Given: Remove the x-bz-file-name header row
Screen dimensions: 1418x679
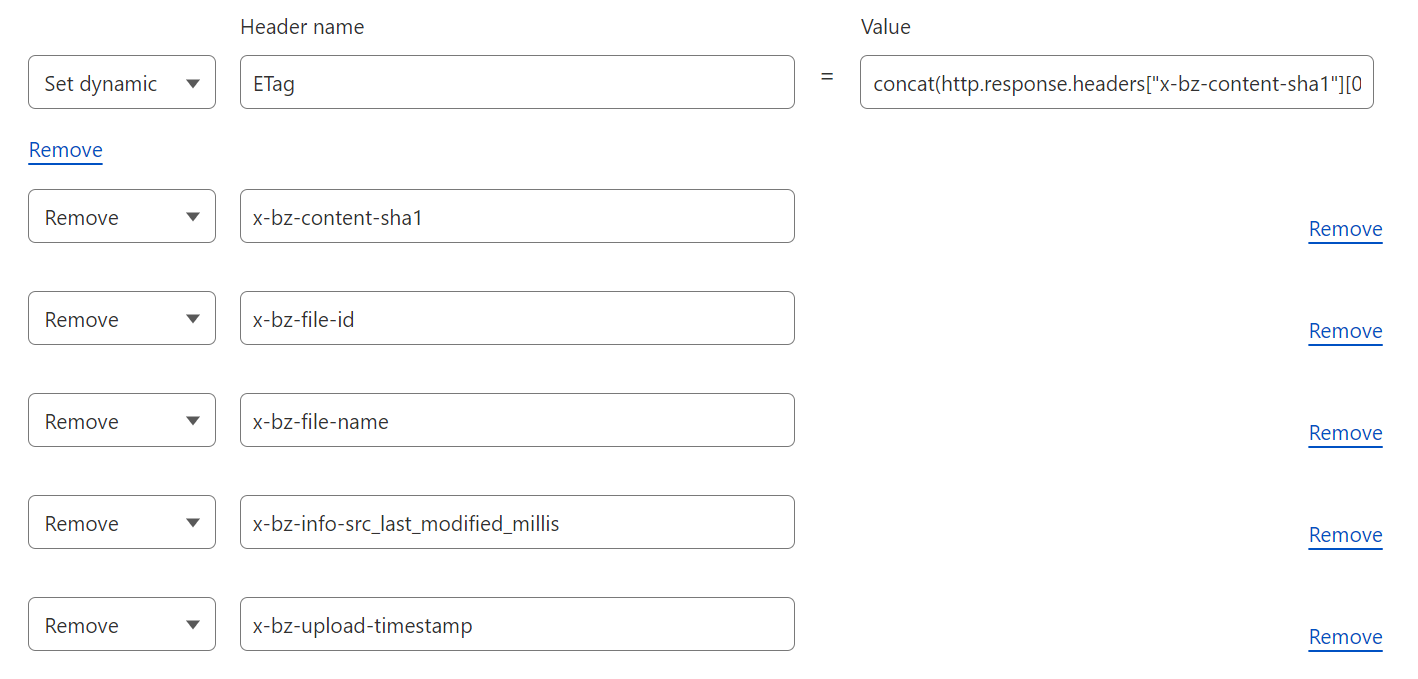Looking at the screenshot, I should [1345, 433].
